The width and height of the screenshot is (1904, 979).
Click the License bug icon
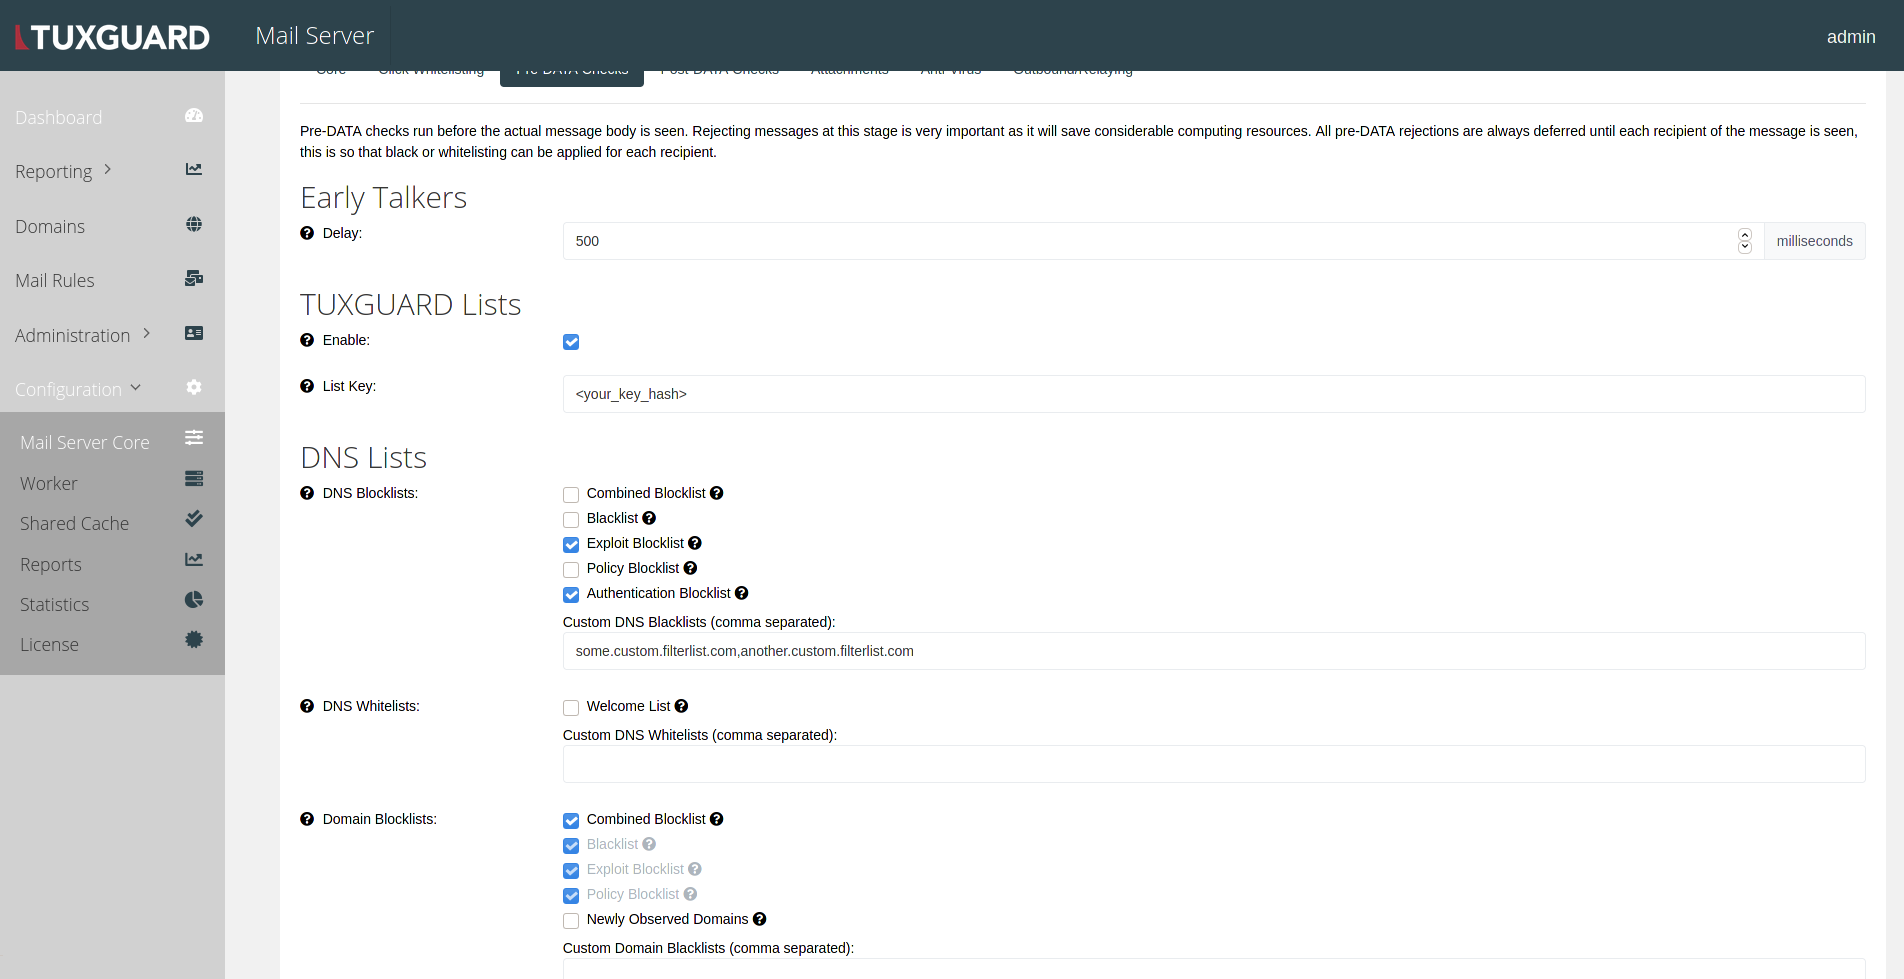(193, 639)
